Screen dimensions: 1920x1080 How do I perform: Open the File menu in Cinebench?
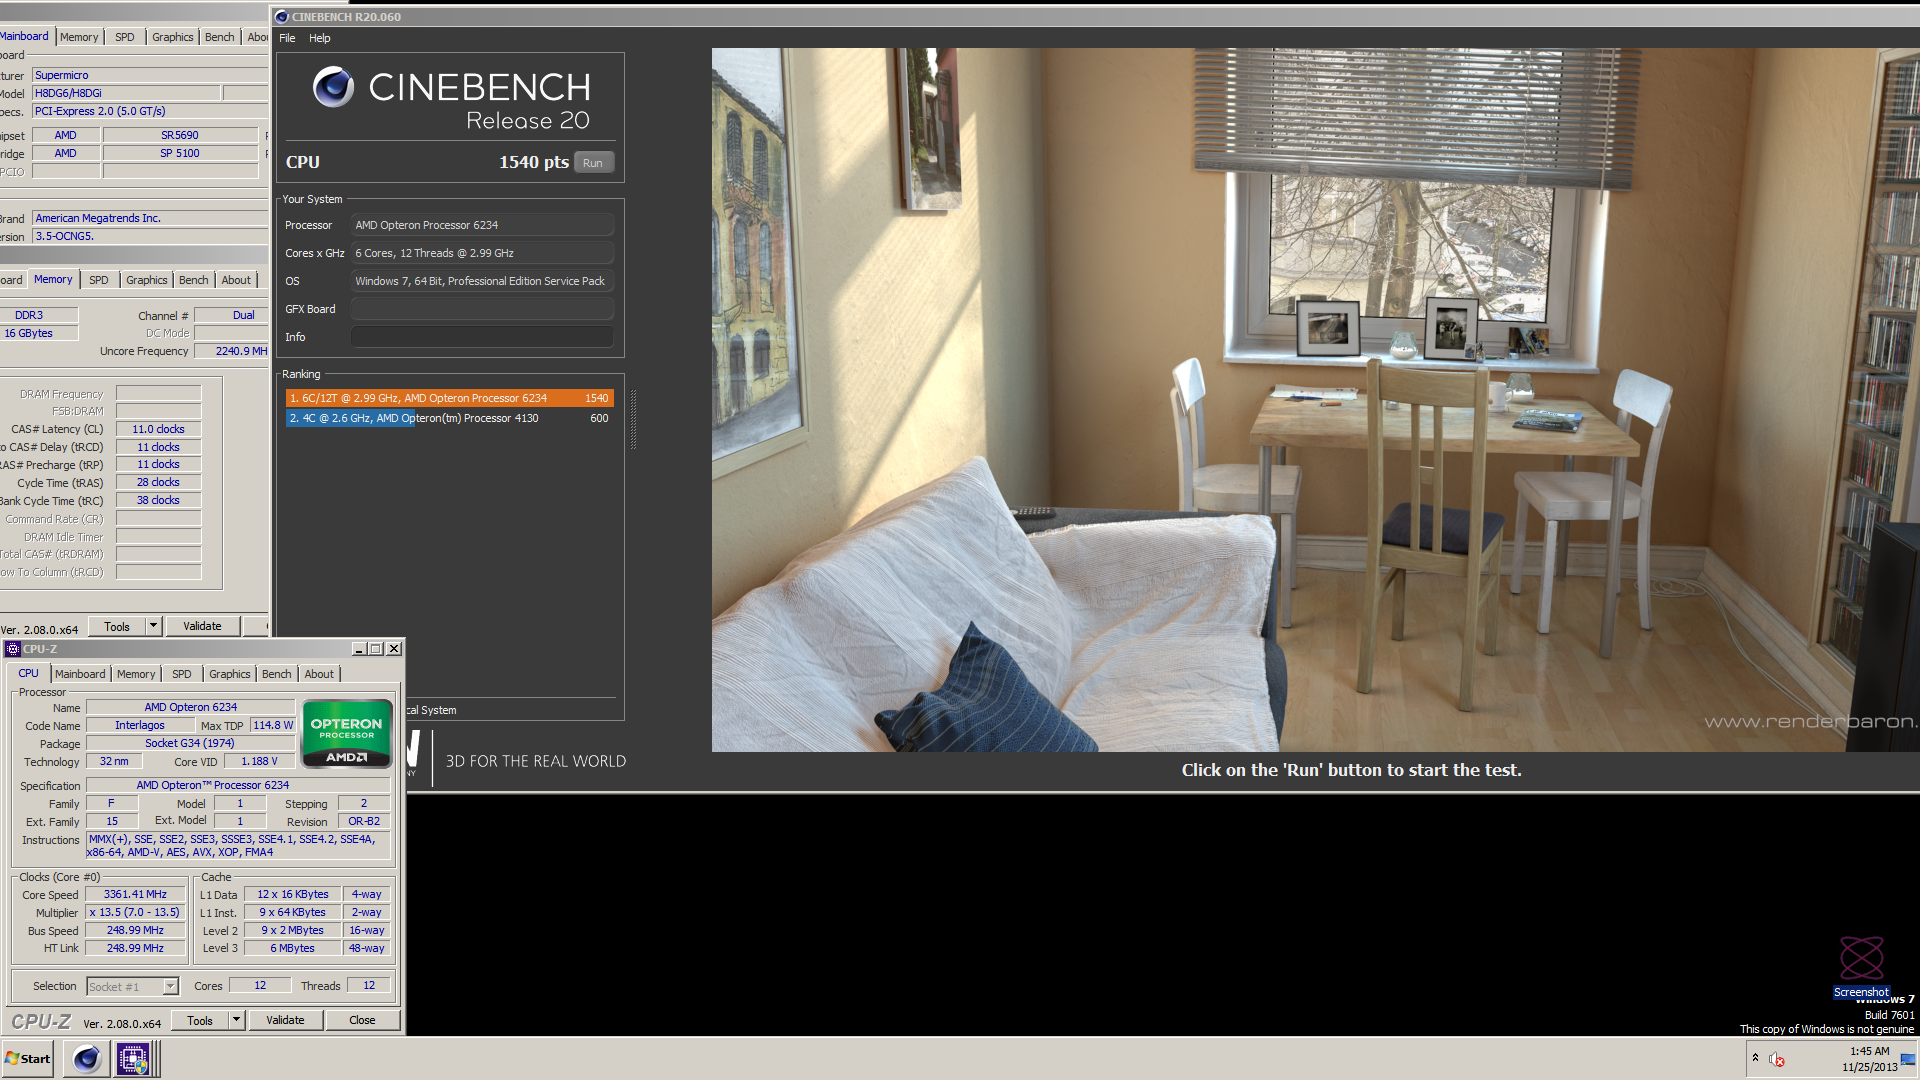point(287,38)
